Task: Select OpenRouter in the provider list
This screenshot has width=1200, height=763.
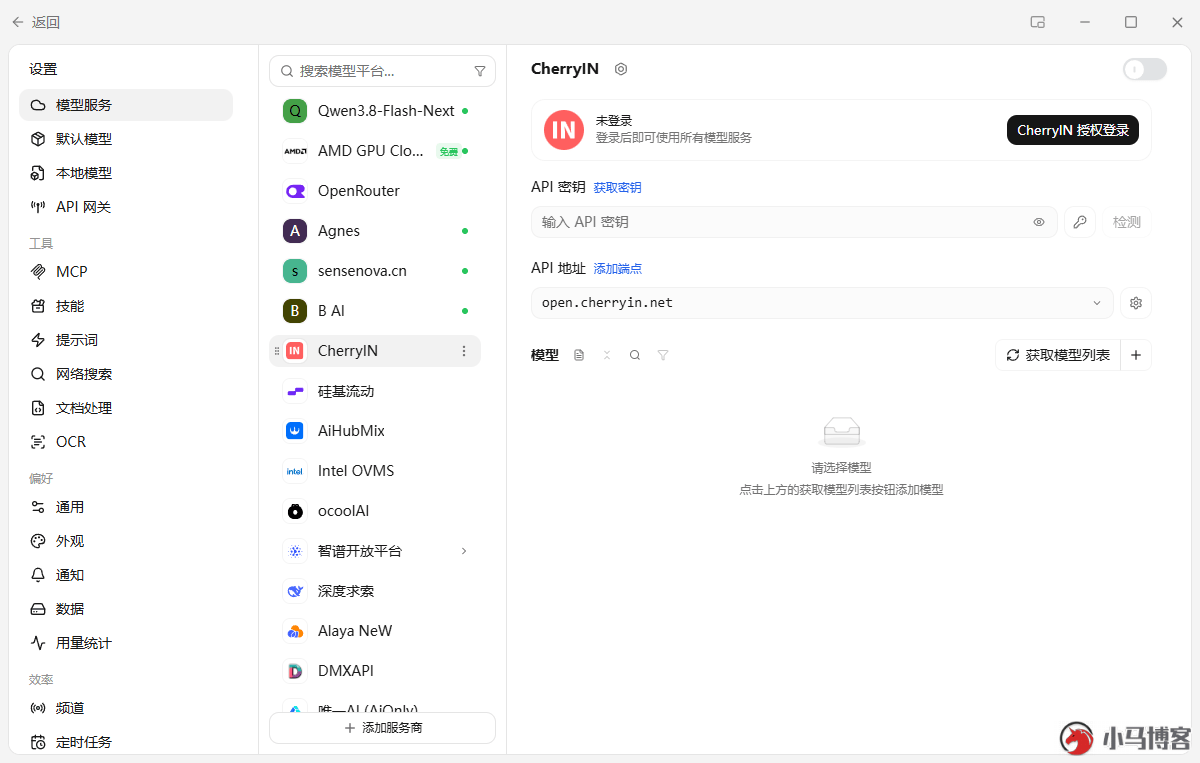Action: click(x=375, y=191)
